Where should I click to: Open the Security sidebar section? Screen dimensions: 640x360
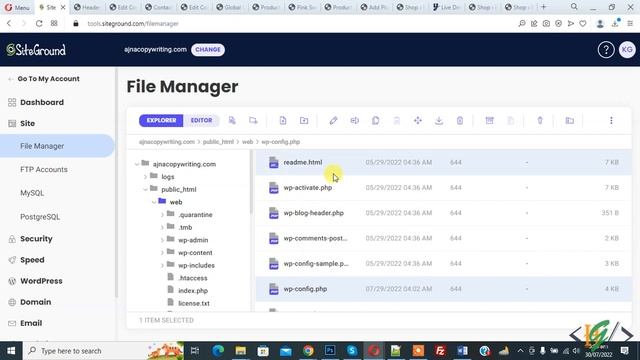(x=36, y=239)
